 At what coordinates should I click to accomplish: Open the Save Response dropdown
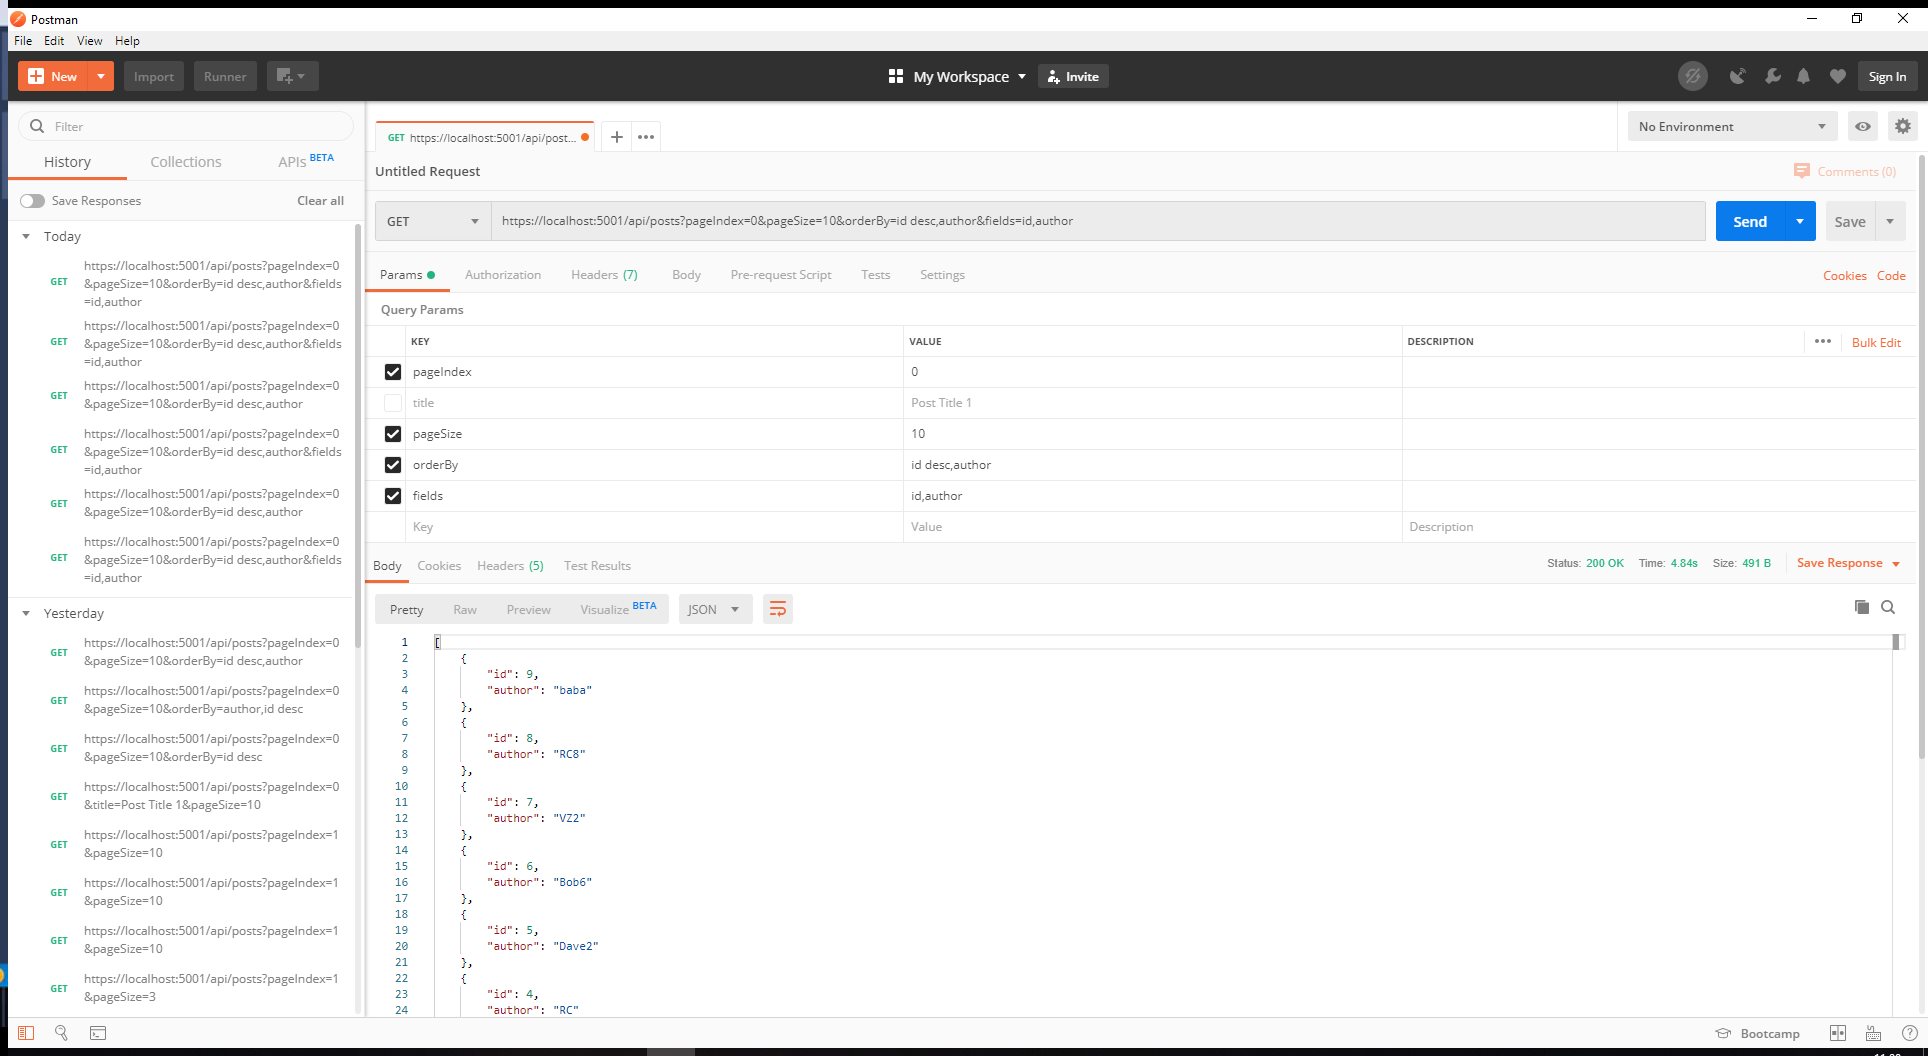point(1848,563)
